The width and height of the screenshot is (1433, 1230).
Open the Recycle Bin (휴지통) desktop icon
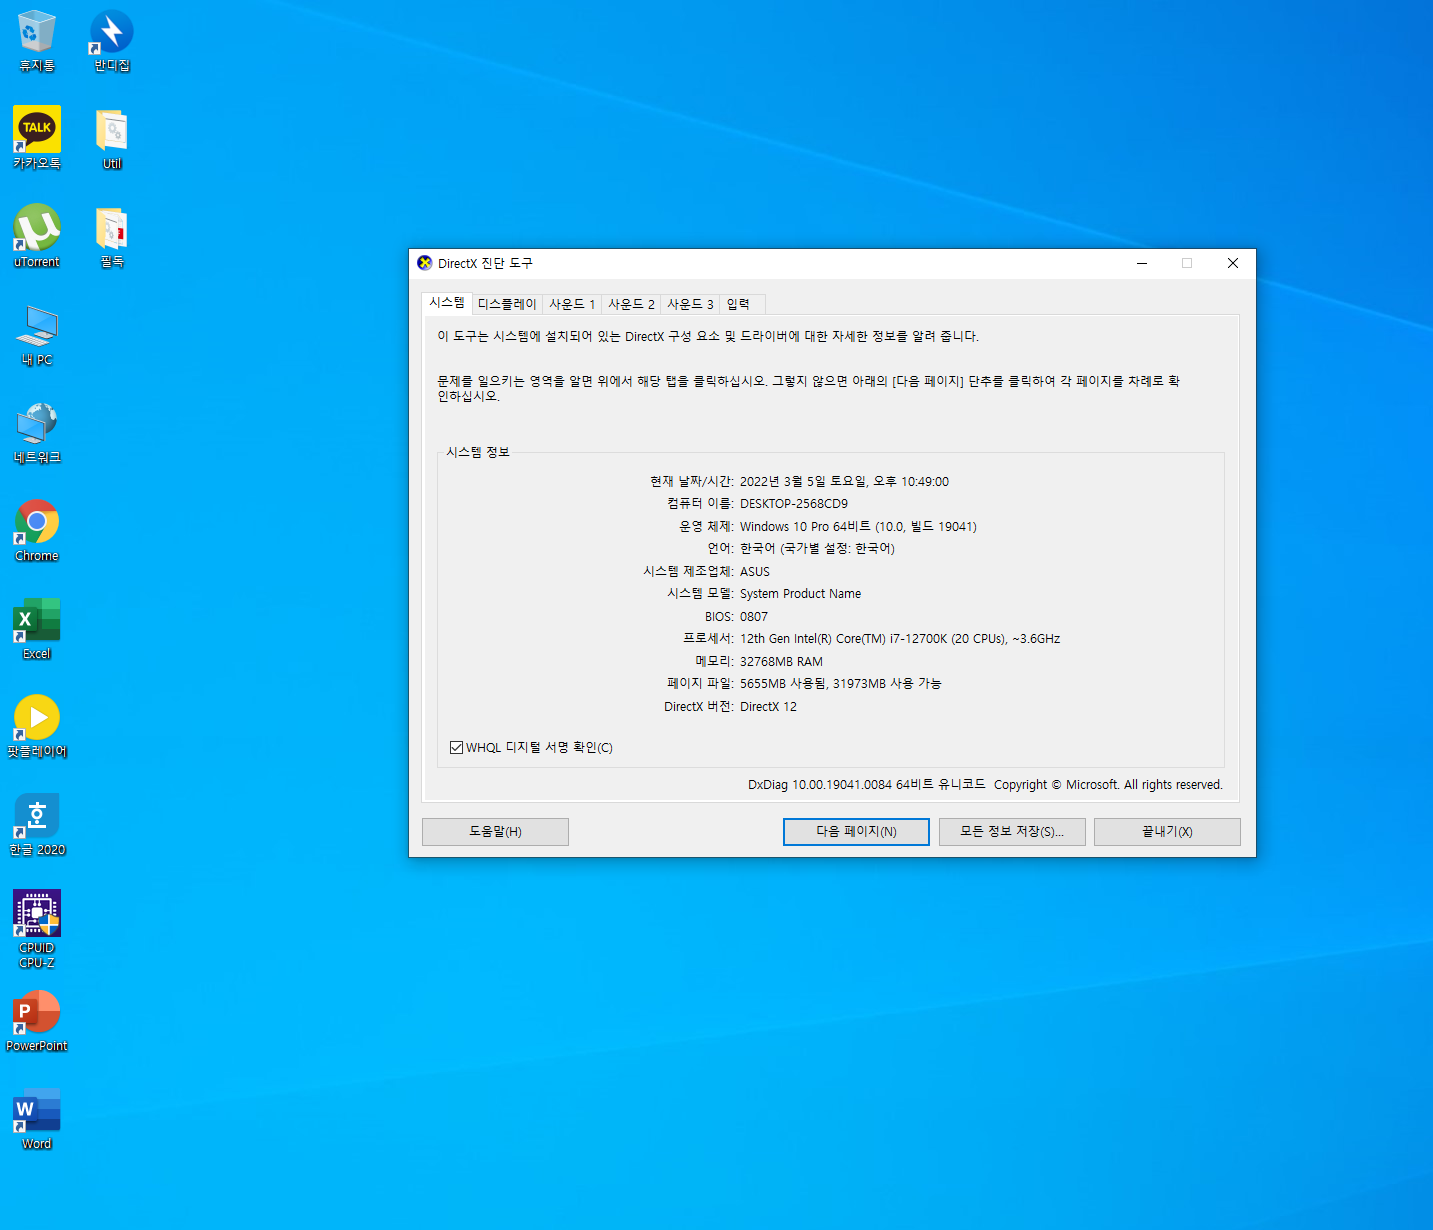[37, 41]
